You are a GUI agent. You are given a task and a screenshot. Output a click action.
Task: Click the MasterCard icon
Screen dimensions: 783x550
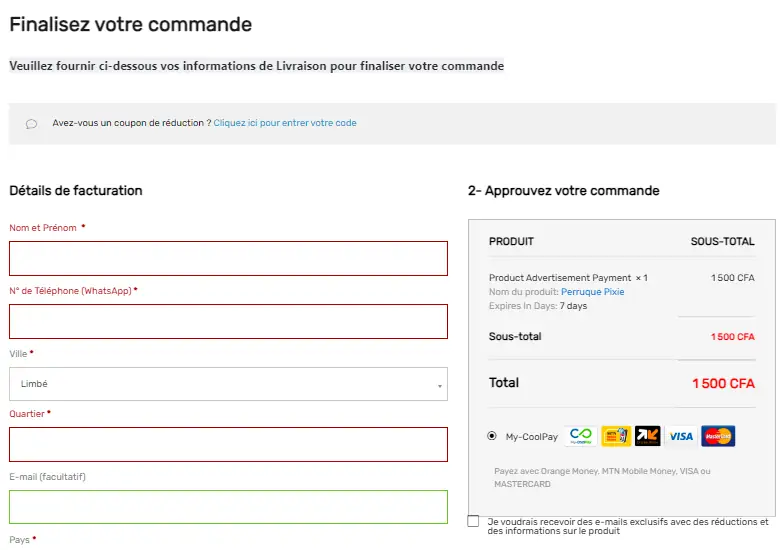point(717,436)
